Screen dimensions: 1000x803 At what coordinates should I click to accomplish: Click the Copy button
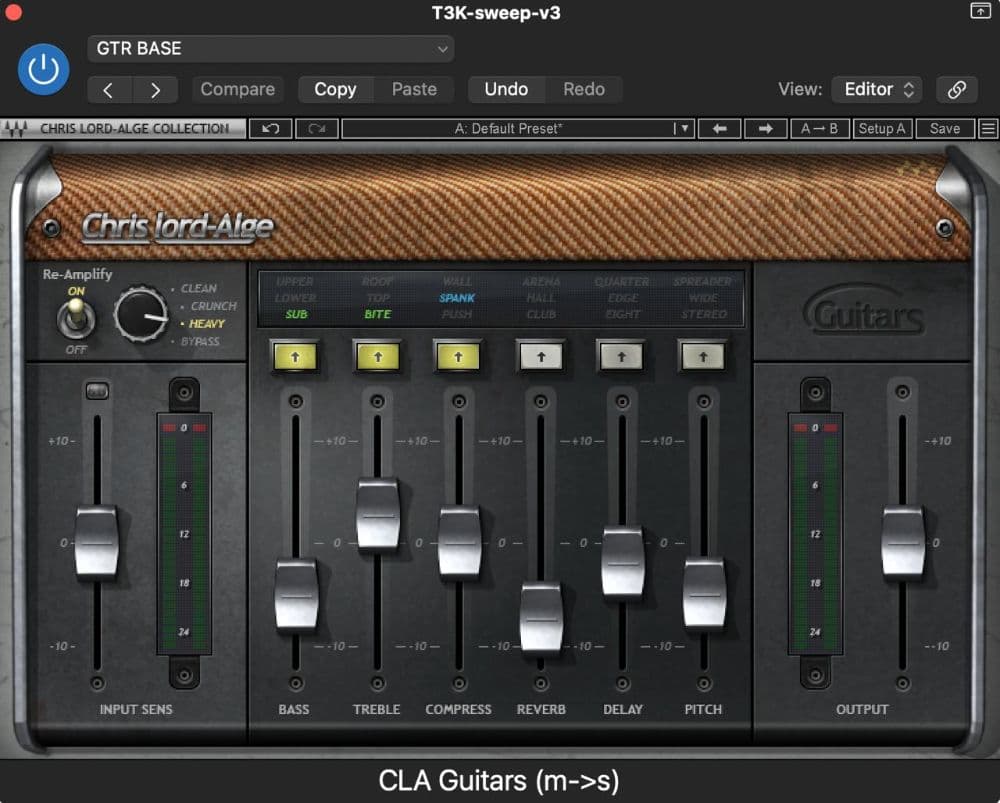pyautogui.click(x=335, y=89)
